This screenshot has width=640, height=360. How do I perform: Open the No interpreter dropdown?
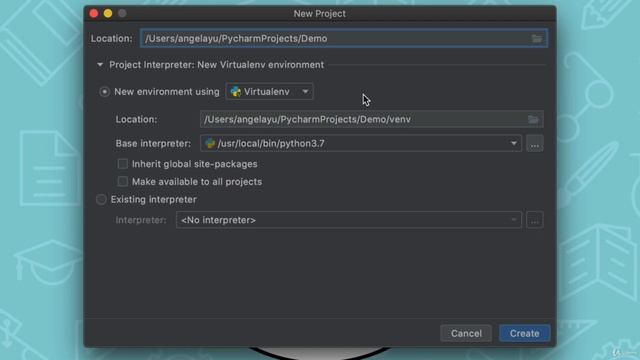tap(349, 220)
